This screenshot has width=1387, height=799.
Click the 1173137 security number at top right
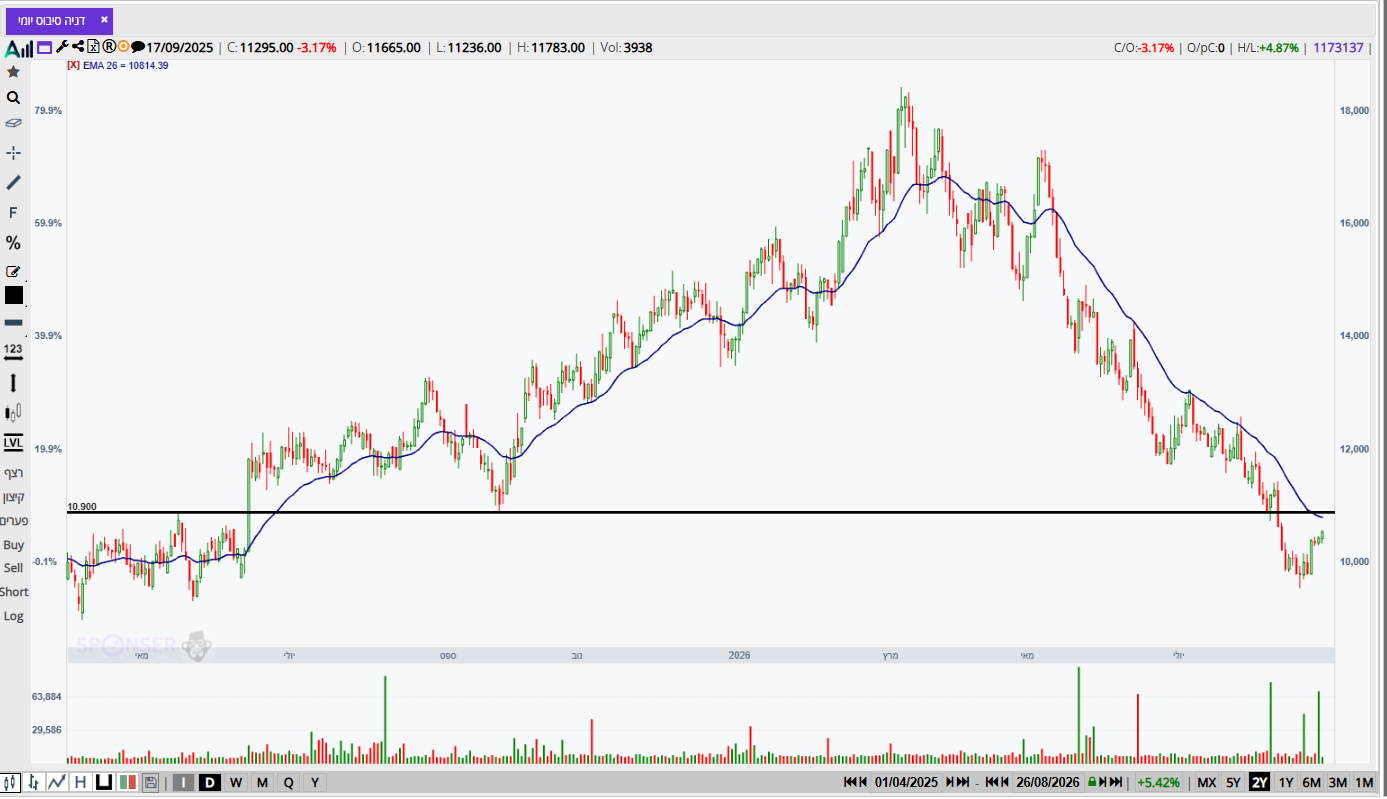(1338, 47)
